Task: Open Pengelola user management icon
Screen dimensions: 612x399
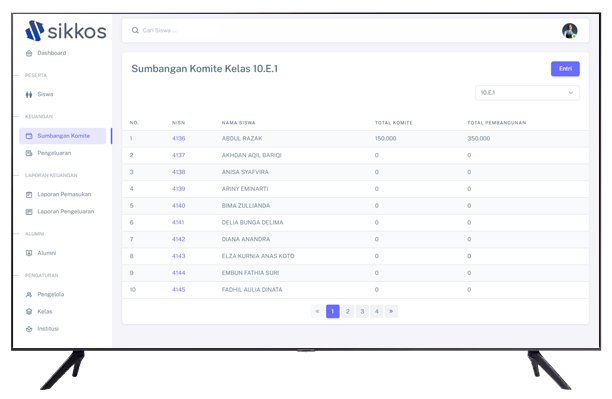Action: pyautogui.click(x=29, y=294)
